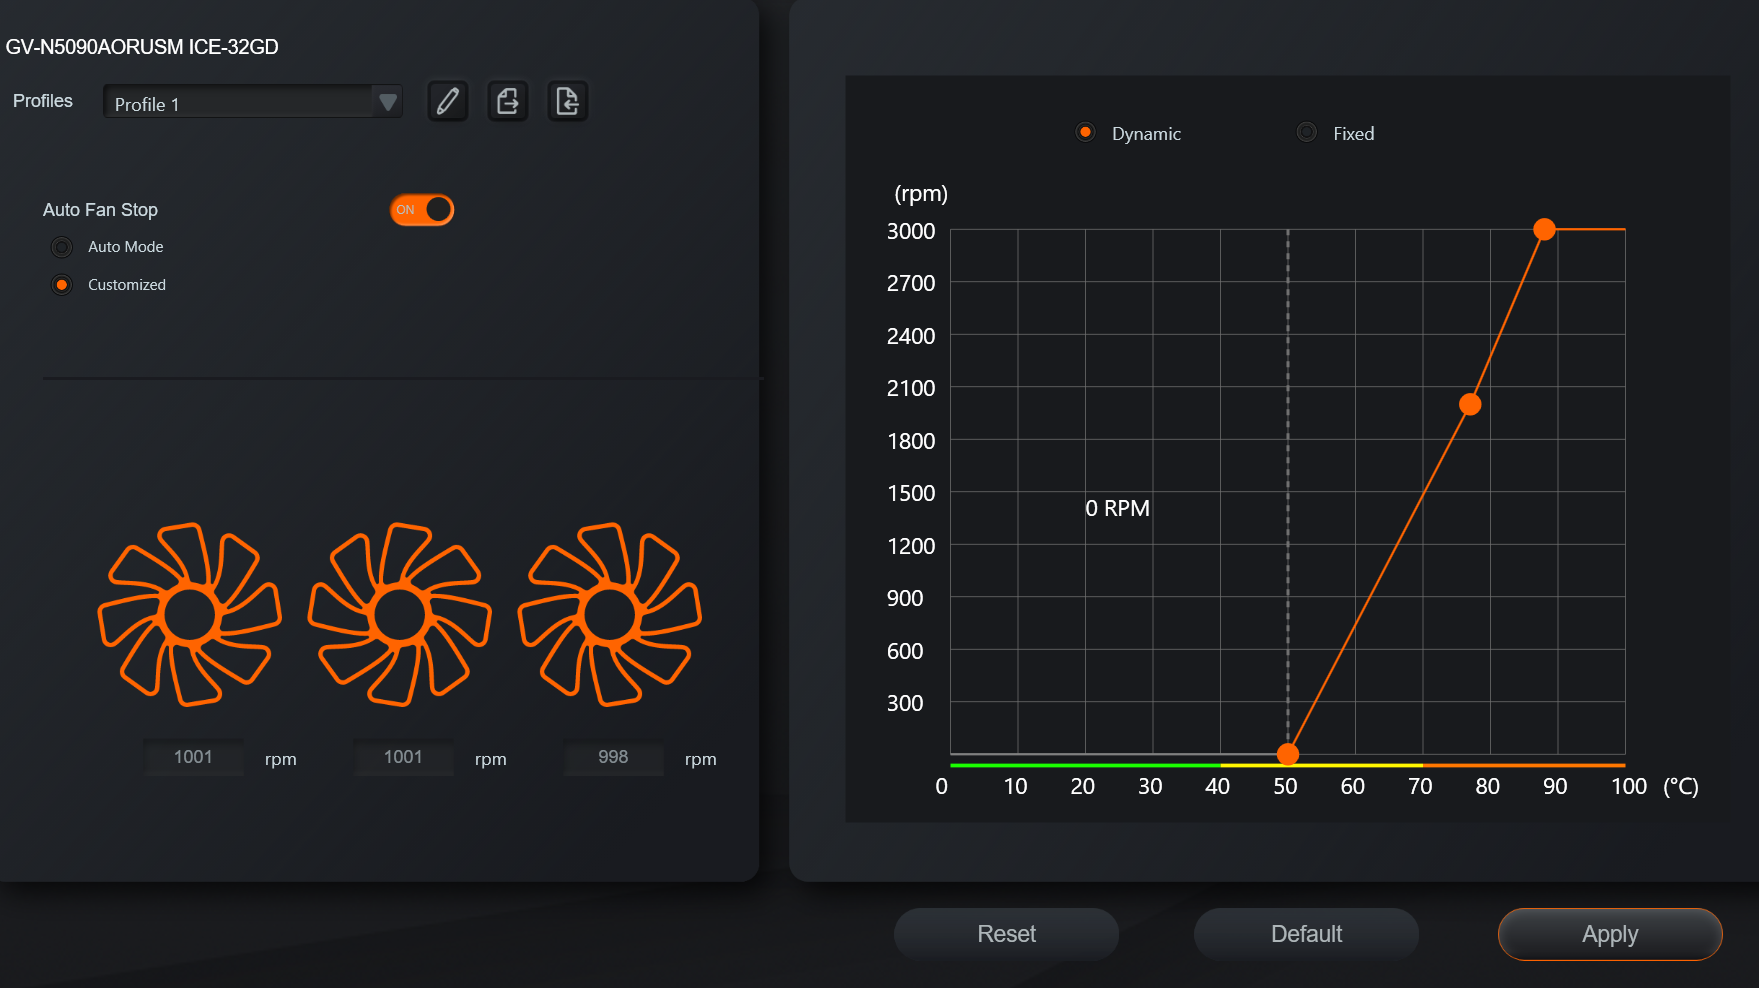Image resolution: width=1759 pixels, height=988 pixels.
Task: Click the 1500 value on rpm axis
Action: click(911, 493)
